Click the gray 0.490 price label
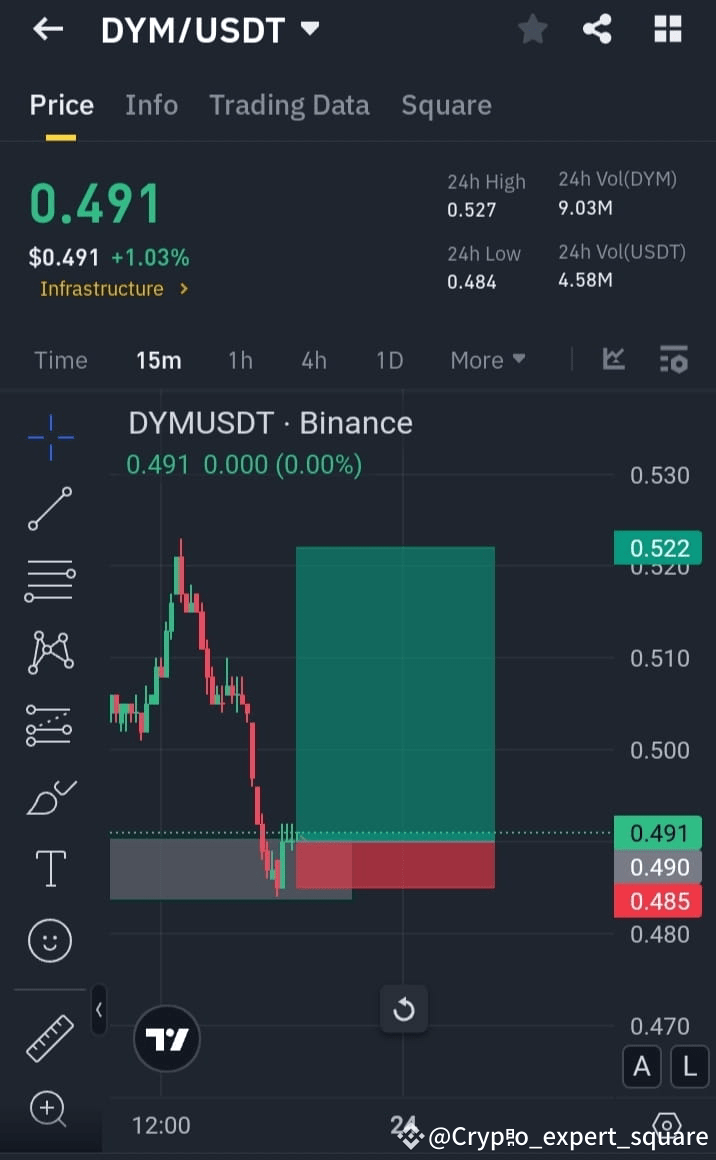The width and height of the screenshot is (716, 1160). pyautogui.click(x=658, y=867)
